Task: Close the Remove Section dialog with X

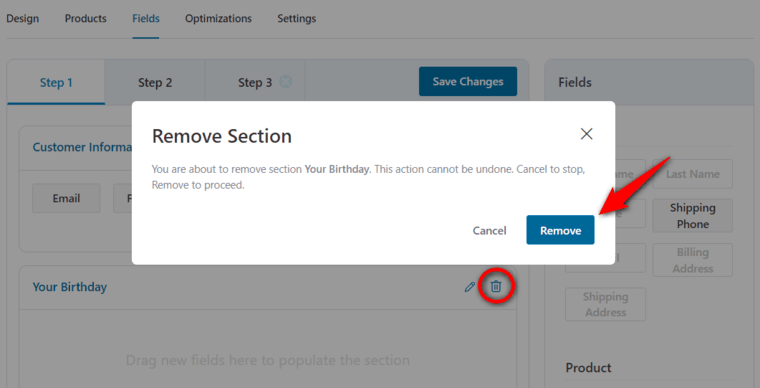Action: [x=586, y=134]
